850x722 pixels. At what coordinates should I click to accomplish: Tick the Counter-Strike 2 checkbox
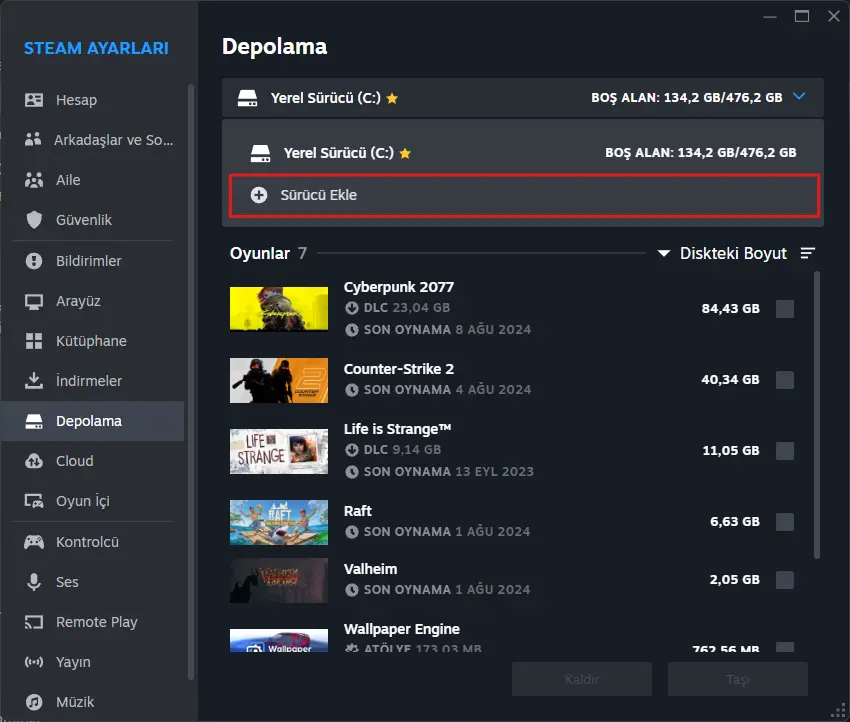coord(784,380)
